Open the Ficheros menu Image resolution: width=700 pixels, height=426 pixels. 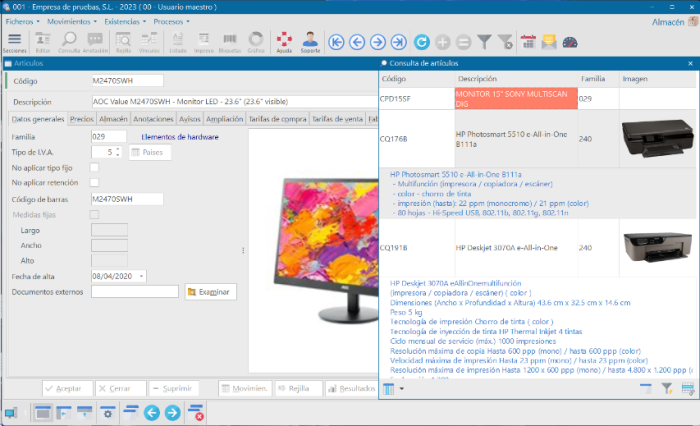click(22, 21)
